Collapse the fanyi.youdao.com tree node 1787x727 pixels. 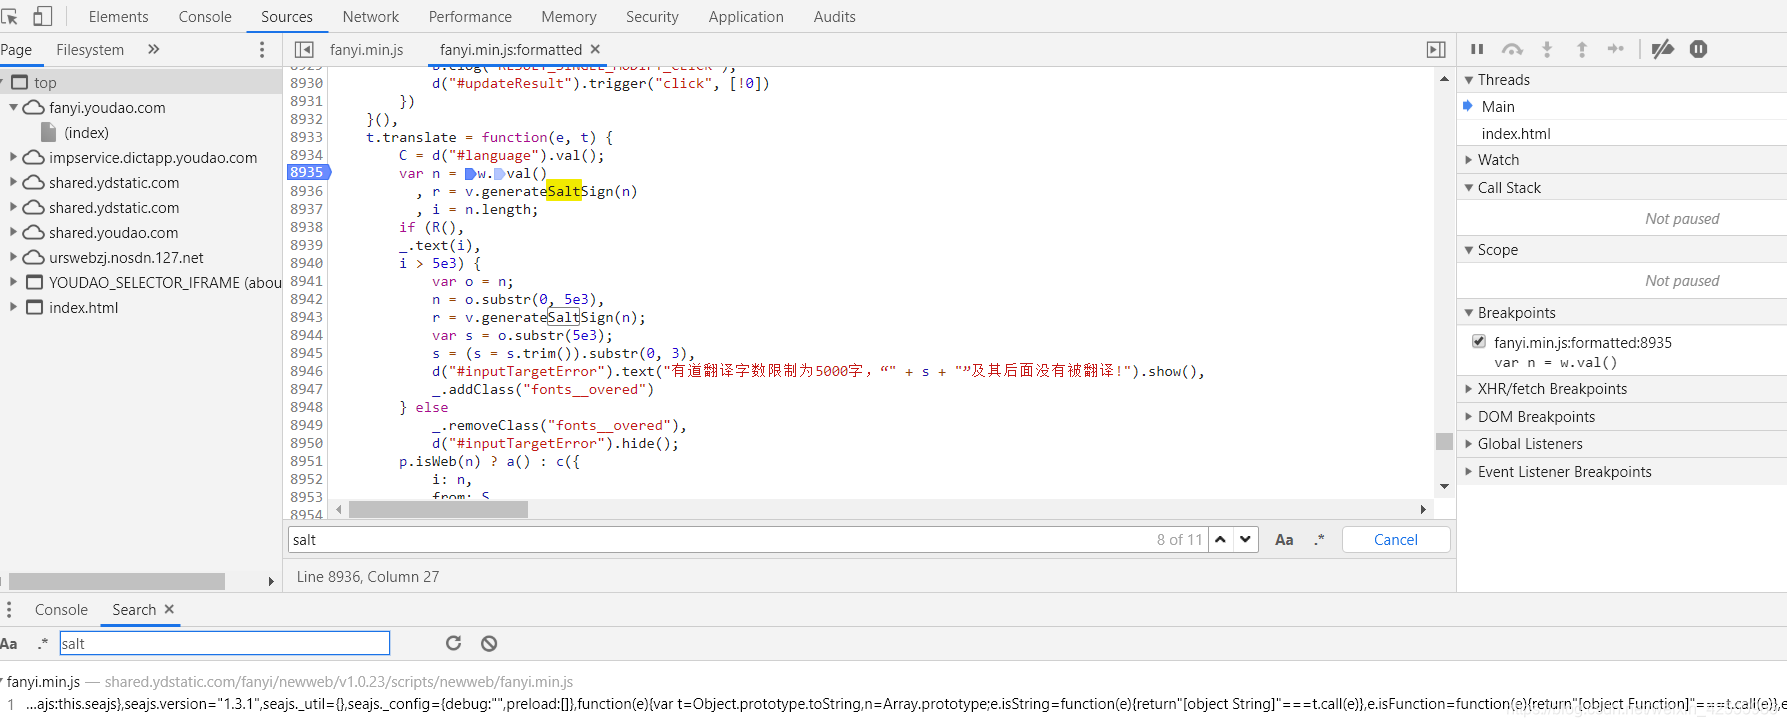(14, 107)
